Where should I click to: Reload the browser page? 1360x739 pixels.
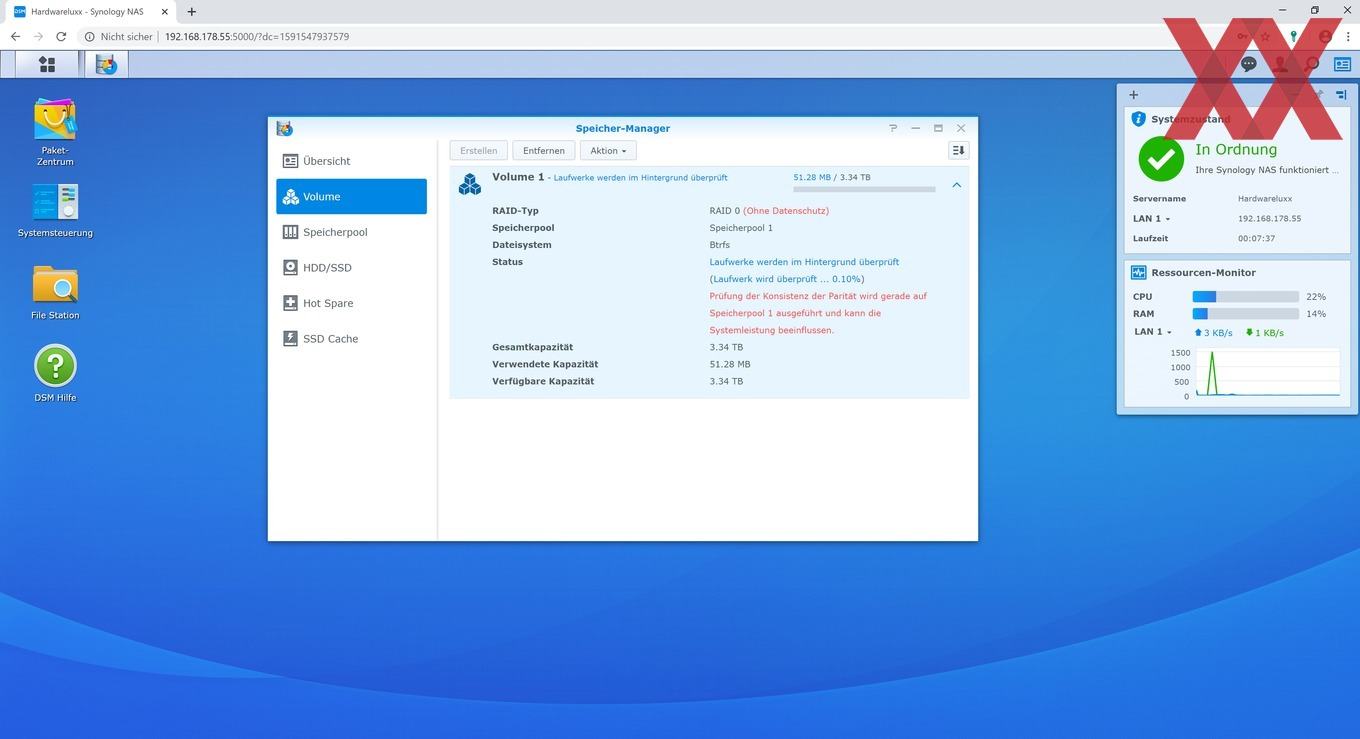point(61,36)
